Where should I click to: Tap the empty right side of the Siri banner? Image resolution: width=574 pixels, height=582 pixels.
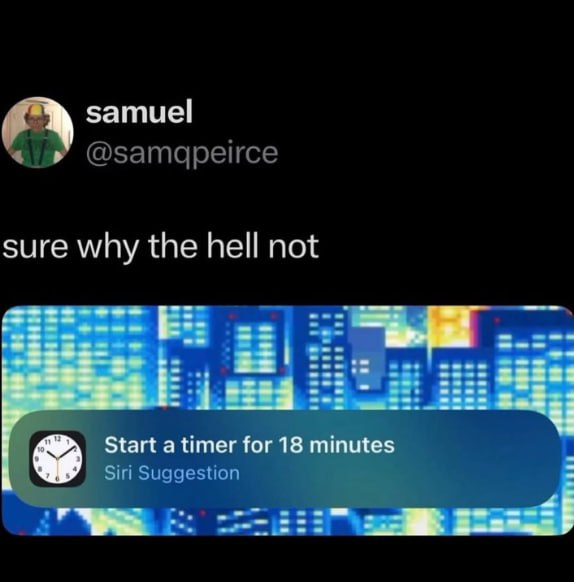(475, 459)
